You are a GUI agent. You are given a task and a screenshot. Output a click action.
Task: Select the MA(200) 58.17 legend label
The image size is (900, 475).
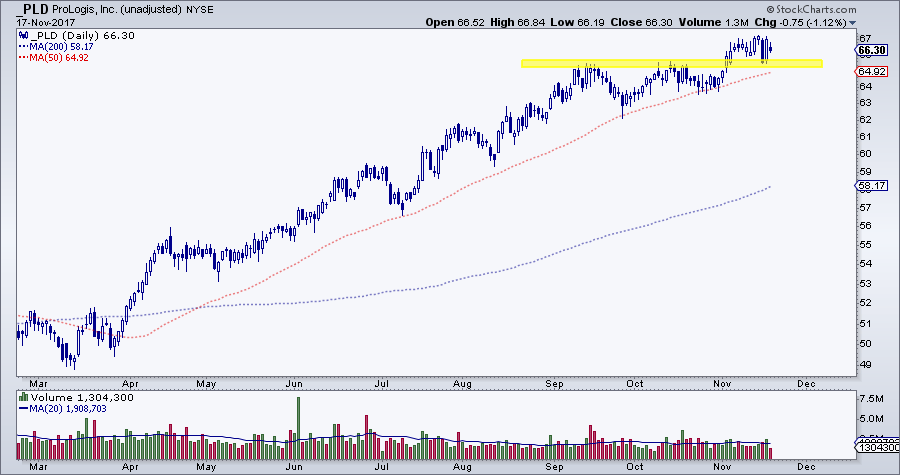pos(57,46)
